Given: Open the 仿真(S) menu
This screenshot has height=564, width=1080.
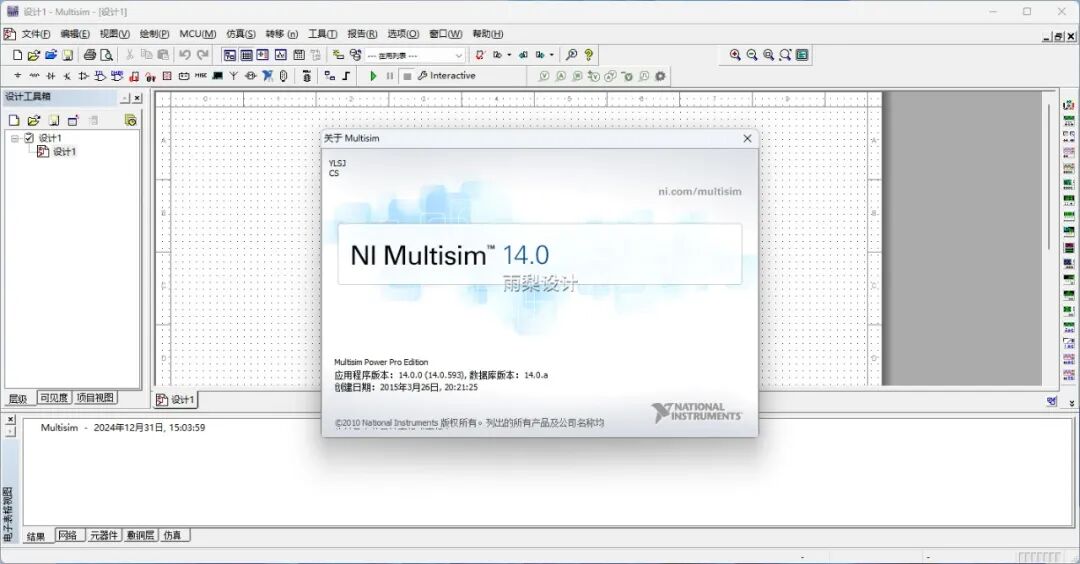Looking at the screenshot, I should pos(240,34).
